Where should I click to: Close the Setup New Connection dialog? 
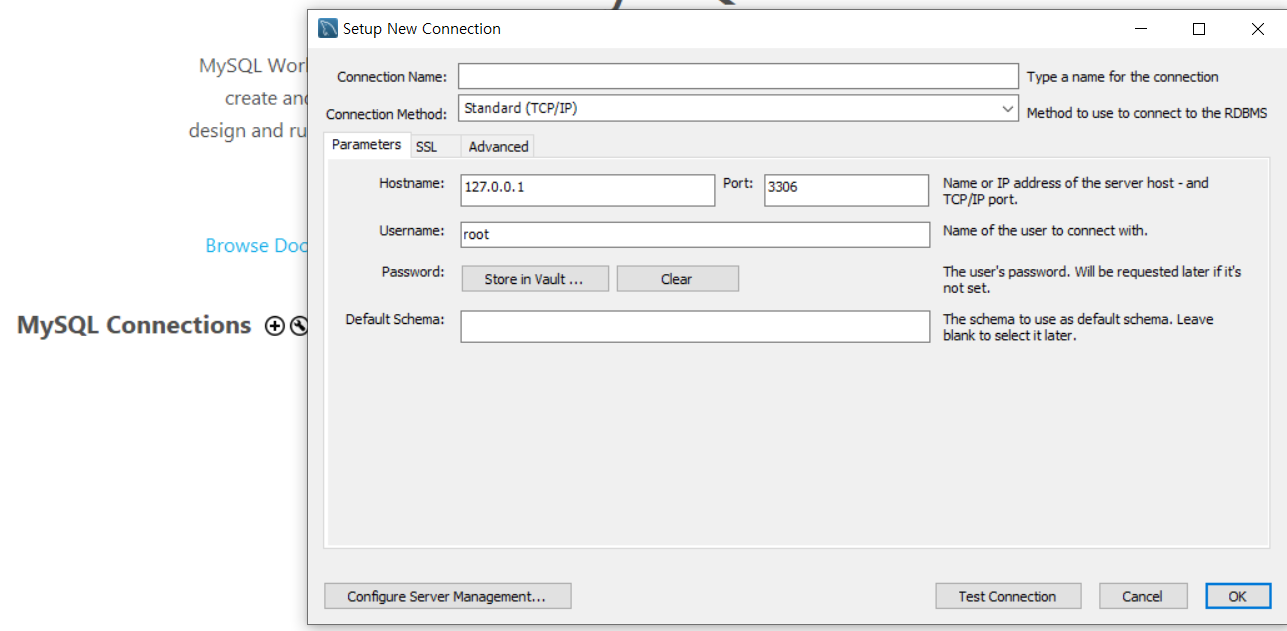1258,29
